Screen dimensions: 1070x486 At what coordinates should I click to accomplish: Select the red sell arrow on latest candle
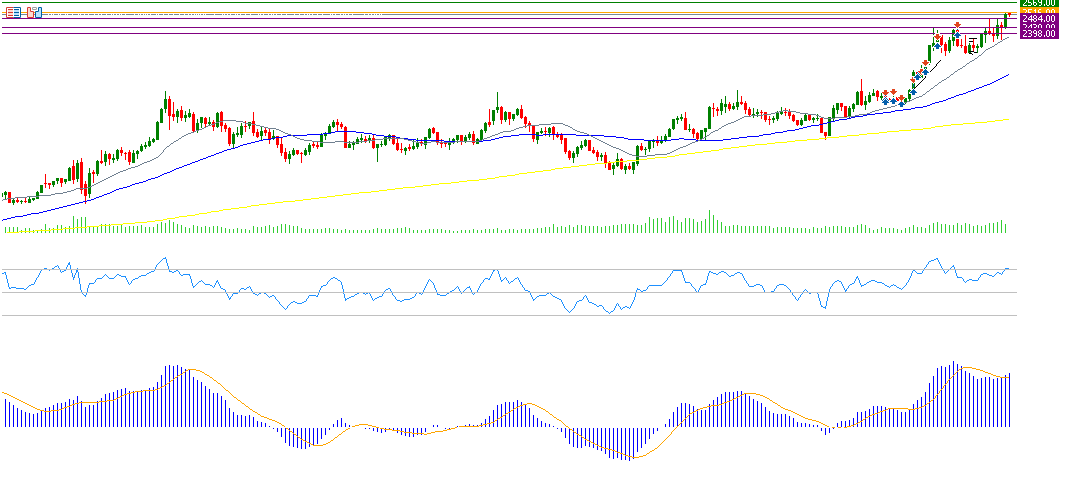[x=1007, y=13]
